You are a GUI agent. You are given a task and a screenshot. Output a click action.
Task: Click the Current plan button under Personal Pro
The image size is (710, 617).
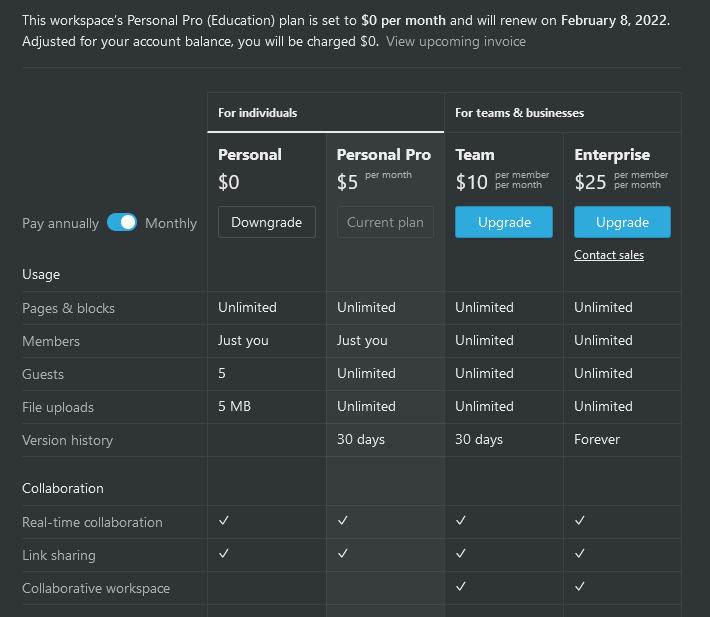(x=385, y=222)
